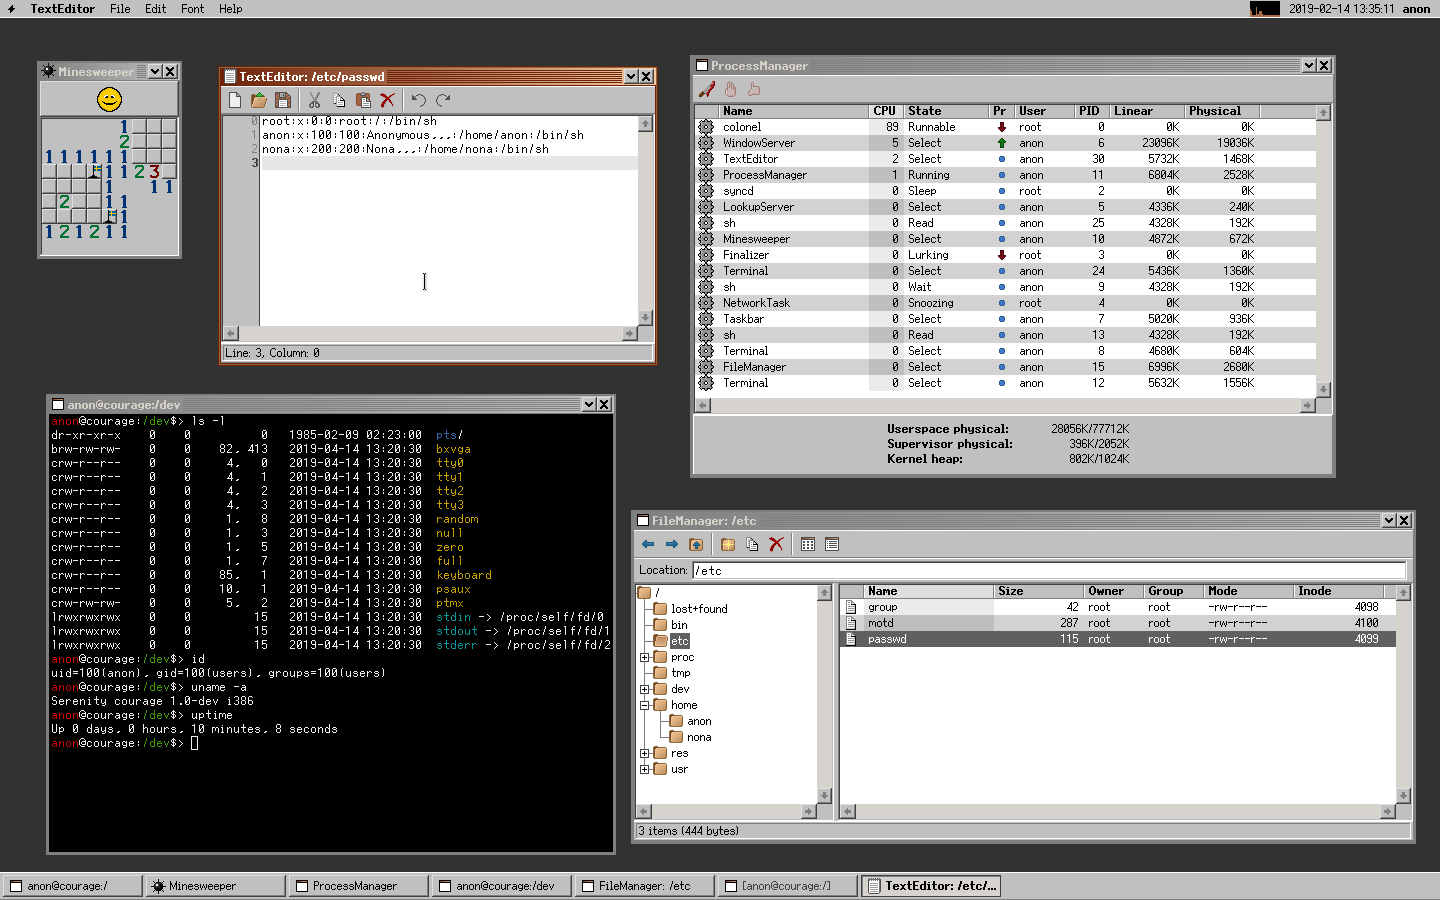Click the kill process icon in ProcessManager

click(707, 90)
